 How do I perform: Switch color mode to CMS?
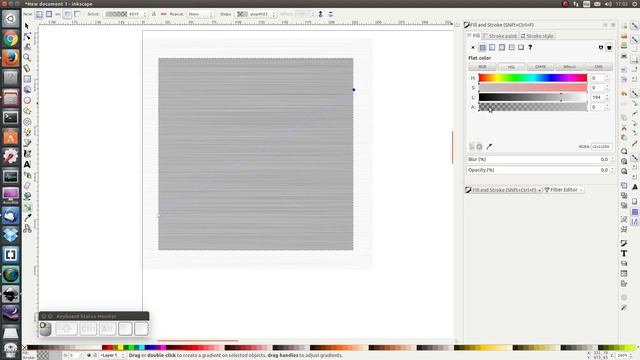click(x=598, y=67)
